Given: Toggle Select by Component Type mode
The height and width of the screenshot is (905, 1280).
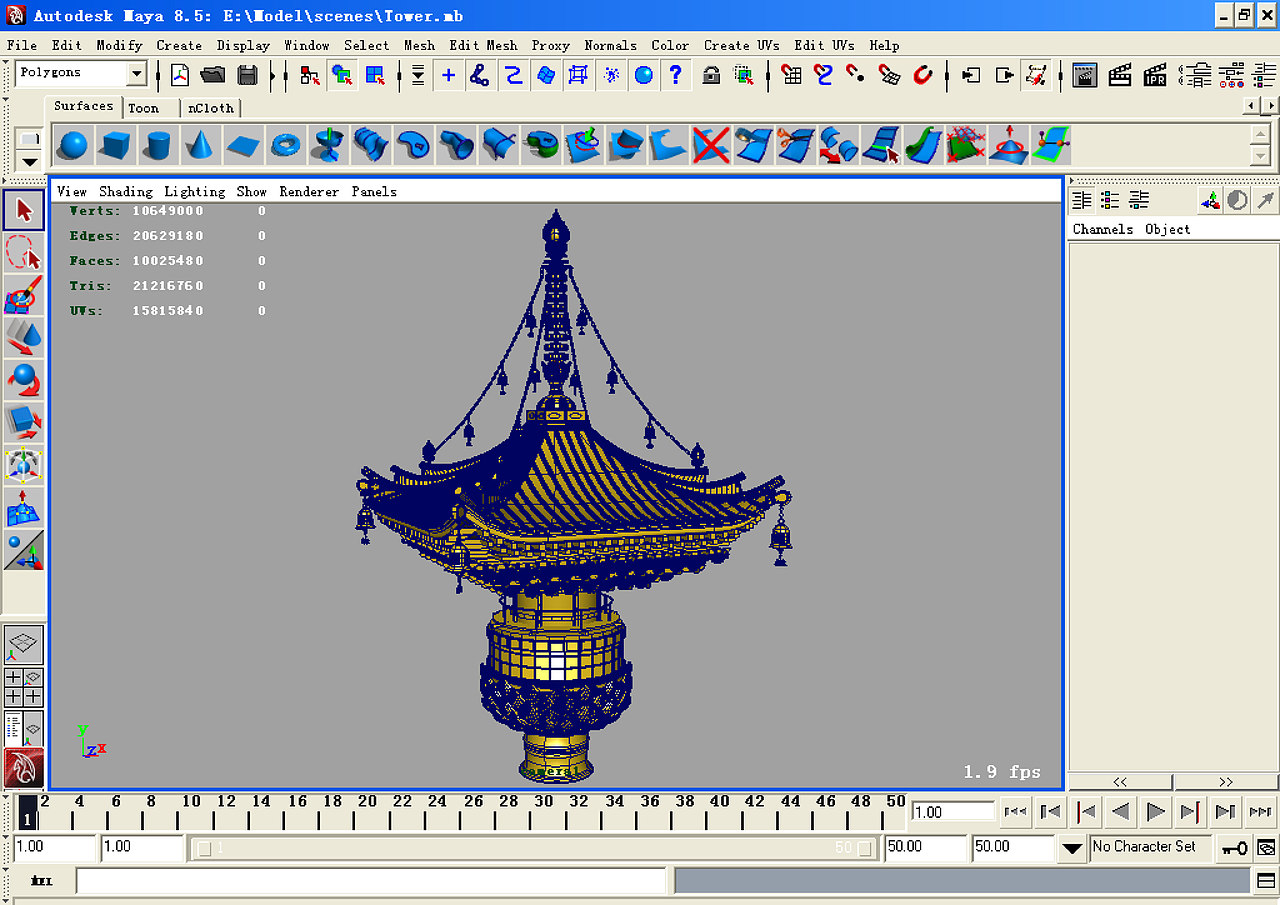Looking at the screenshot, I should click(x=376, y=75).
